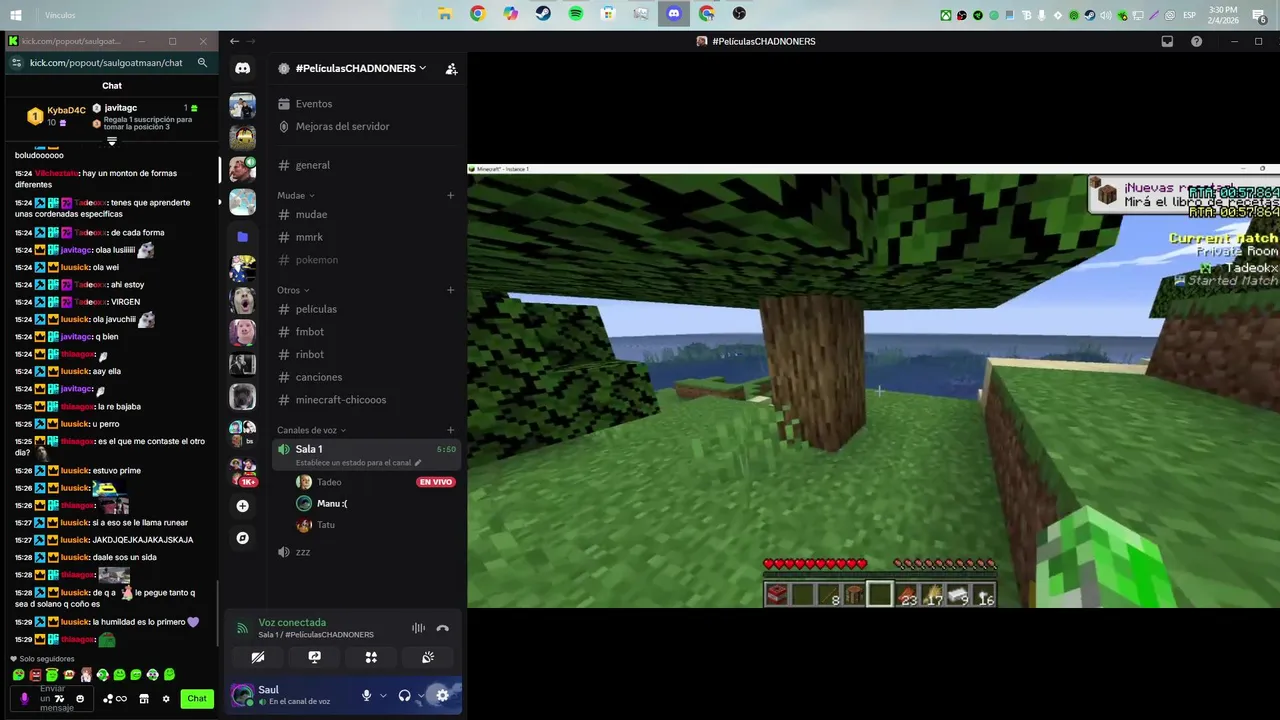
Task: Open Steam from Windows taskbar
Action: (543, 14)
